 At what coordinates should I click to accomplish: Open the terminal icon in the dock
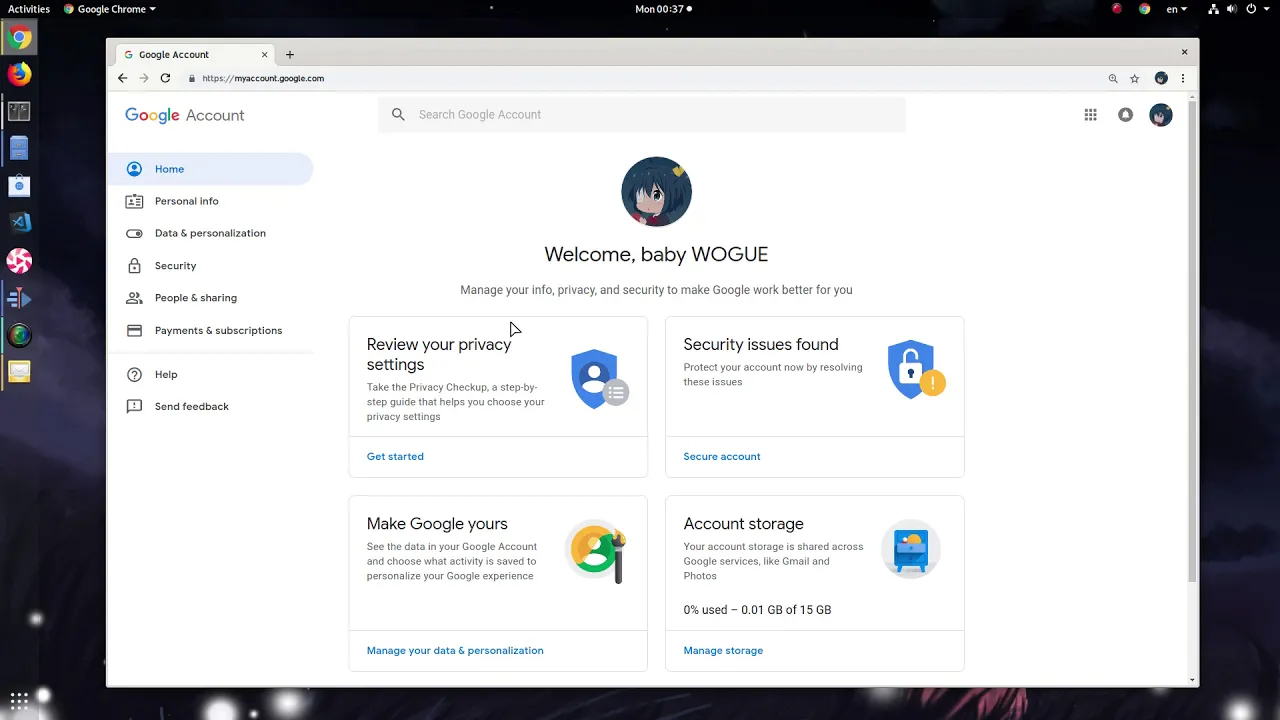19,111
